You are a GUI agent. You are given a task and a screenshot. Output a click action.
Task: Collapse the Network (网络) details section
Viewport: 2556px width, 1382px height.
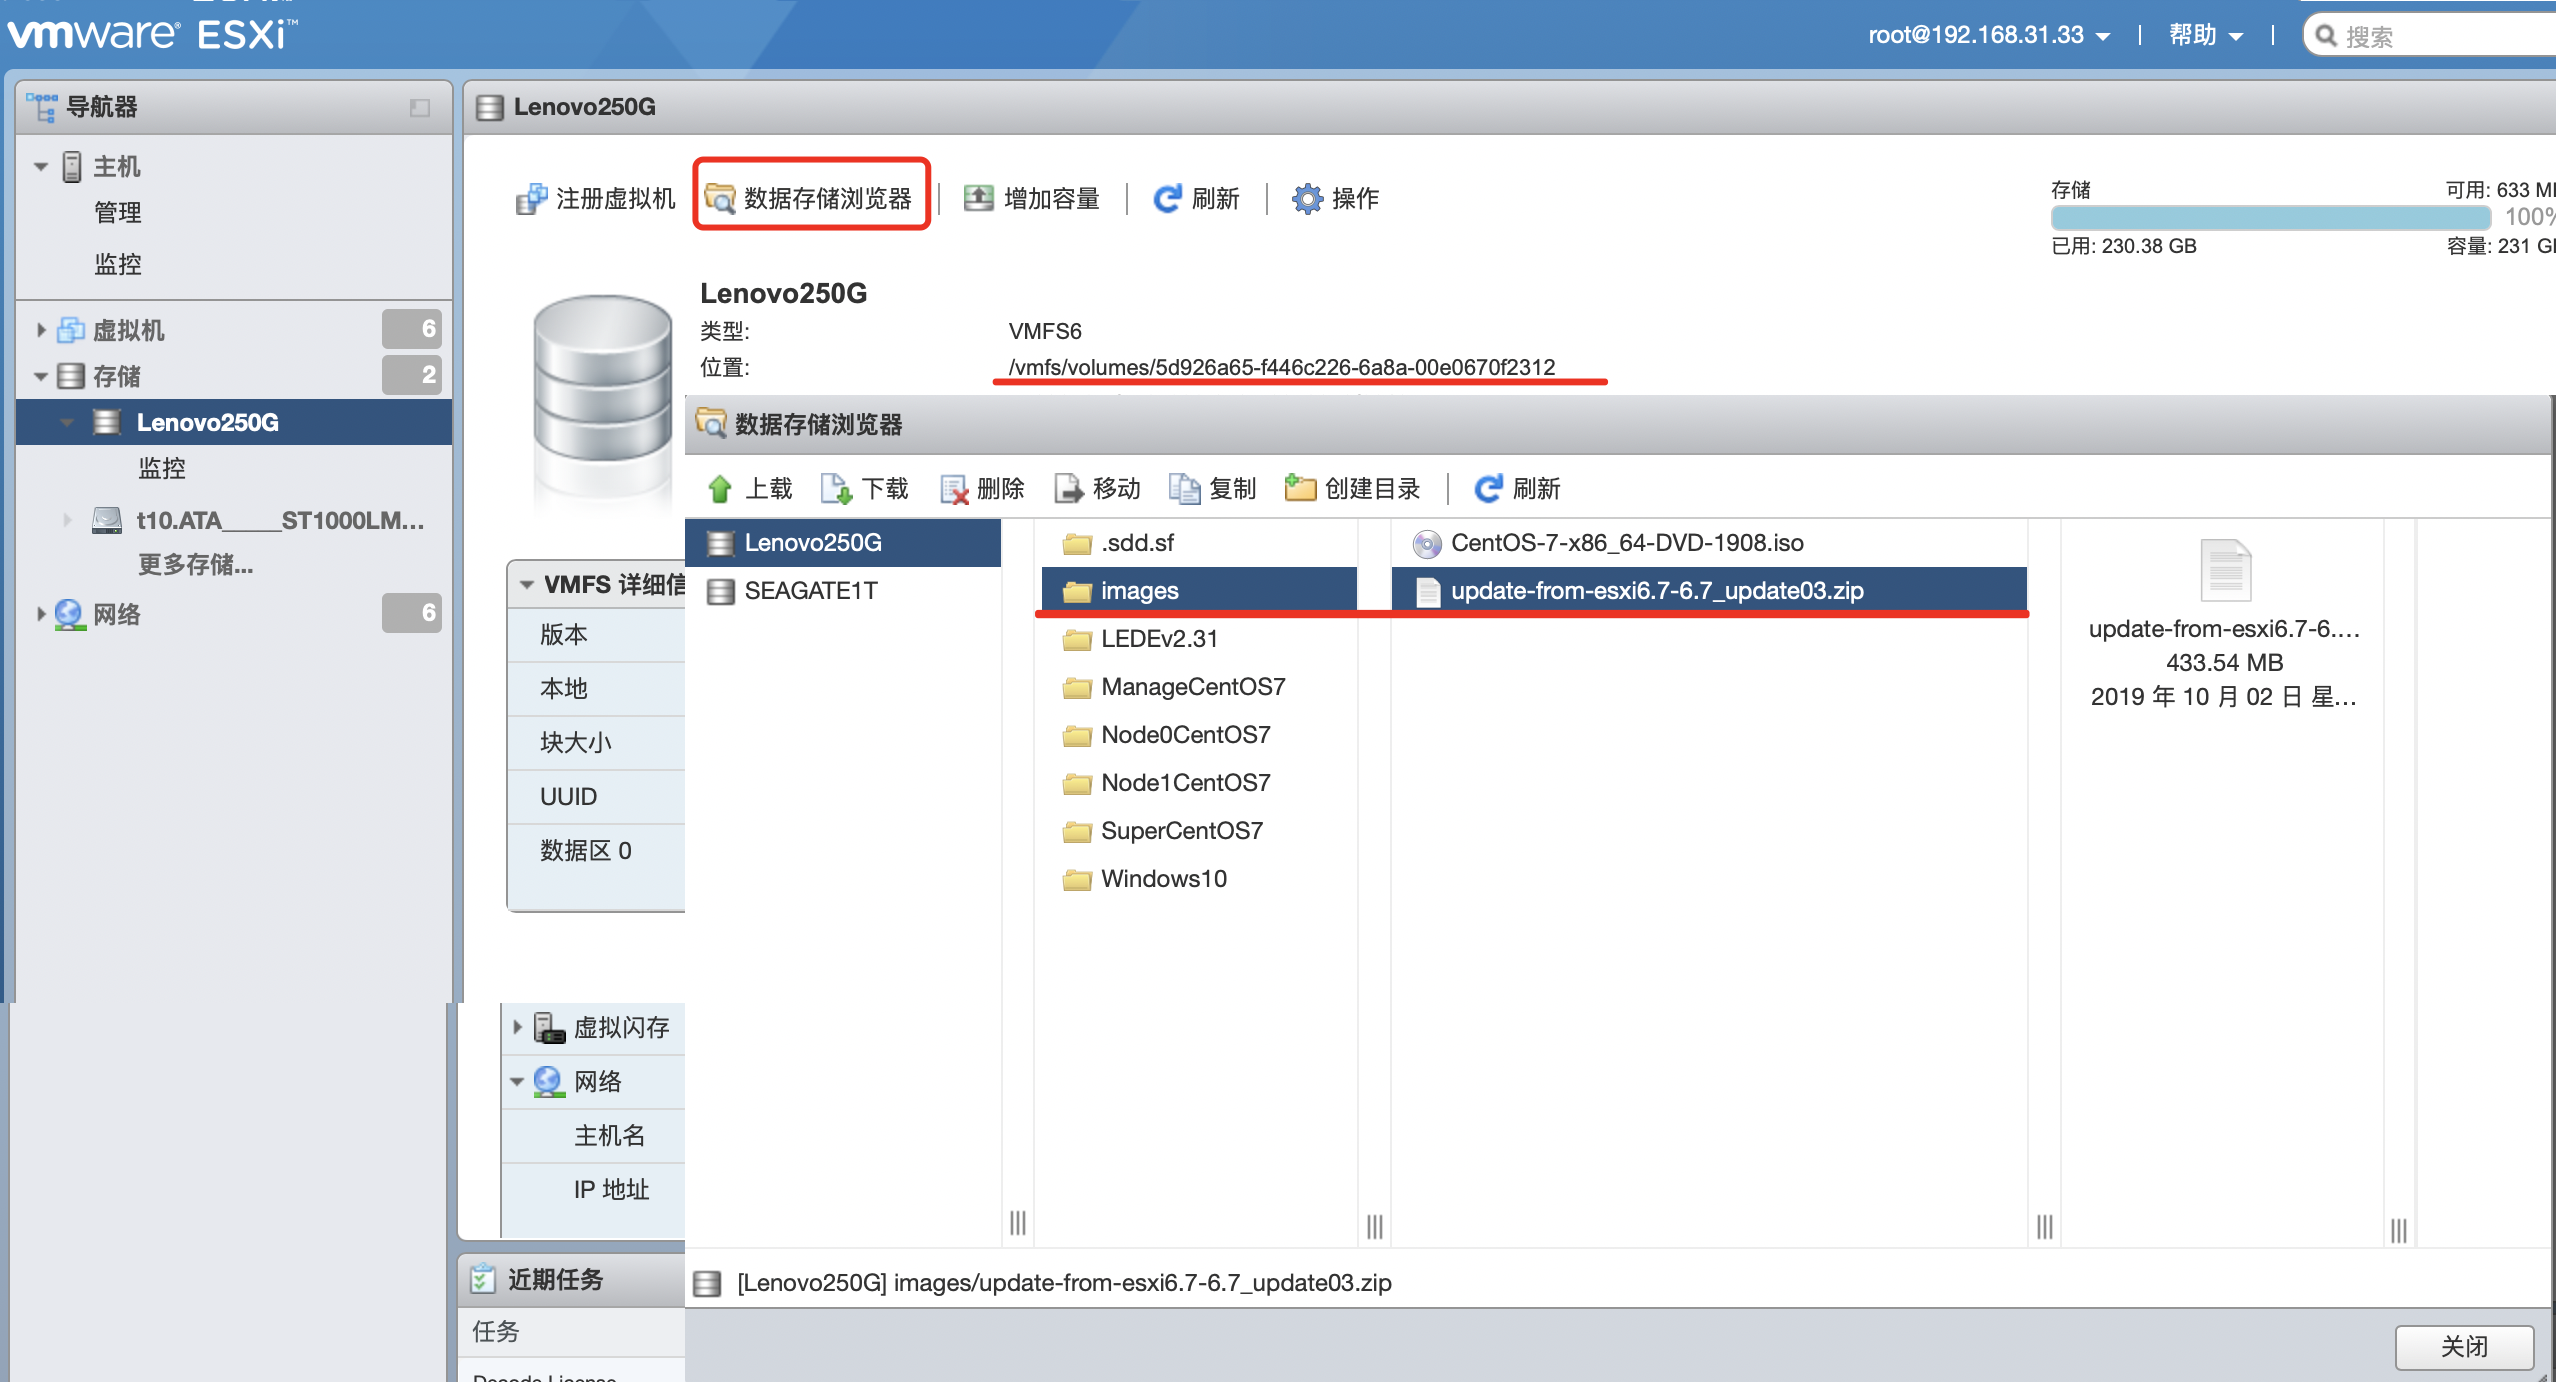517,1081
